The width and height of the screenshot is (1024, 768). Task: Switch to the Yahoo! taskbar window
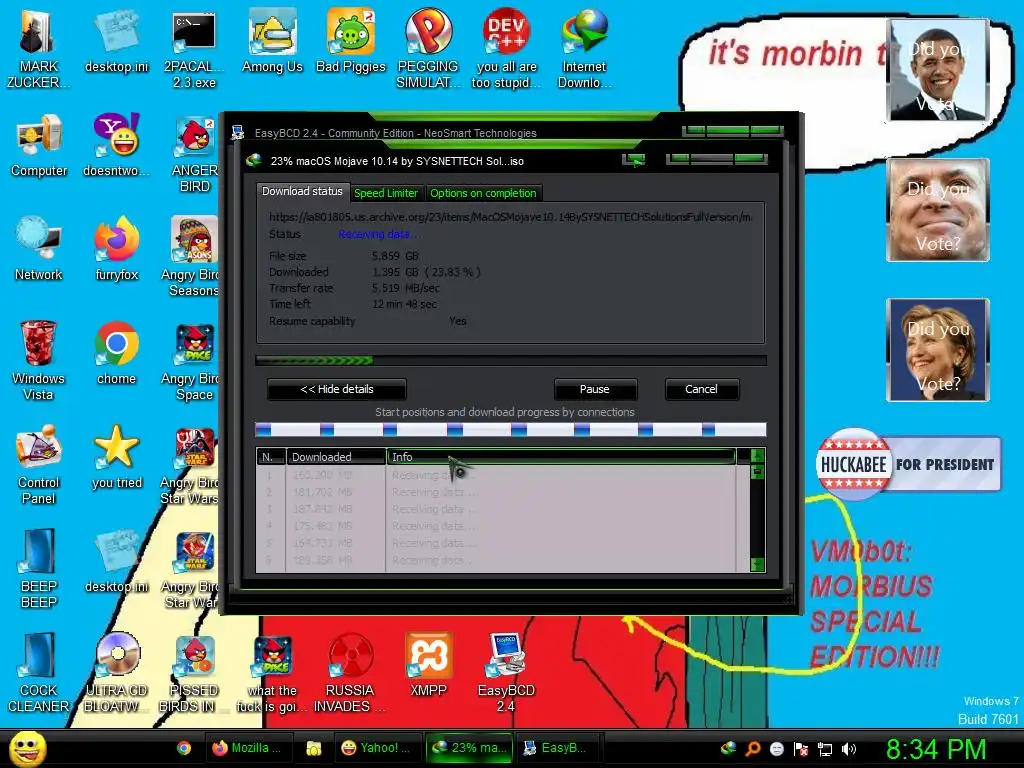378,748
